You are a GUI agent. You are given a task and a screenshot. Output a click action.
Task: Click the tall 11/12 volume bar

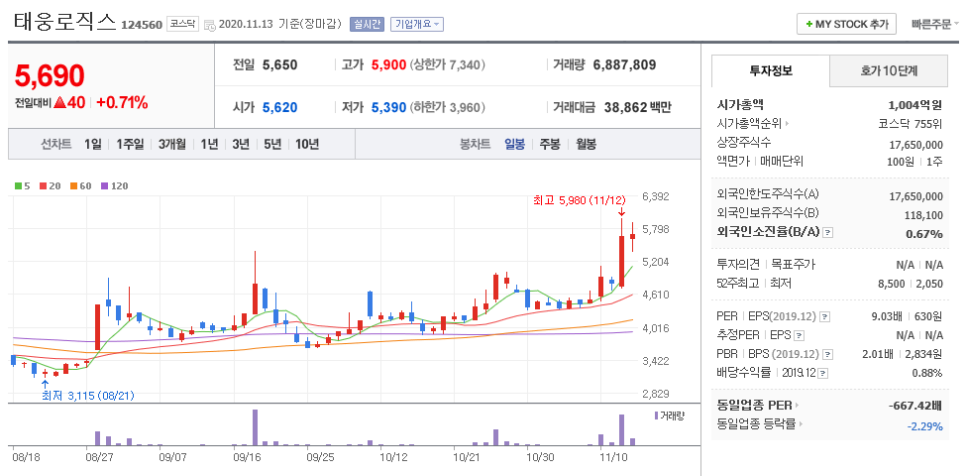tap(622, 430)
